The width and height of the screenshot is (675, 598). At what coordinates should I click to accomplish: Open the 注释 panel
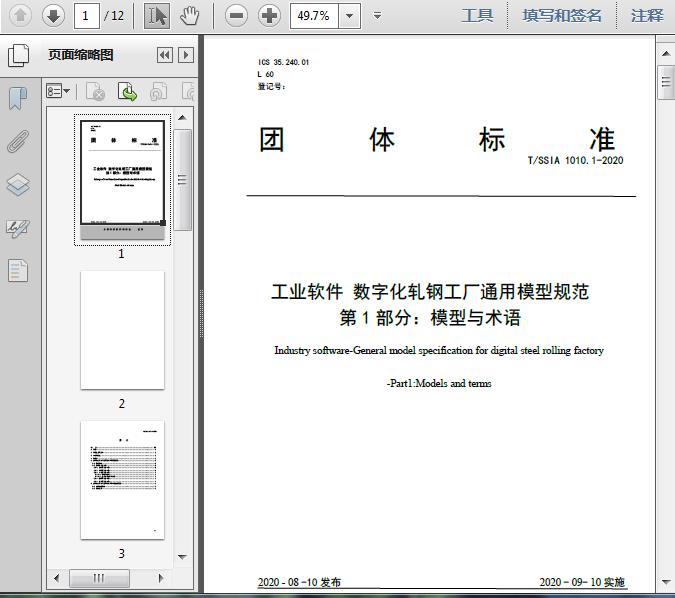point(647,16)
